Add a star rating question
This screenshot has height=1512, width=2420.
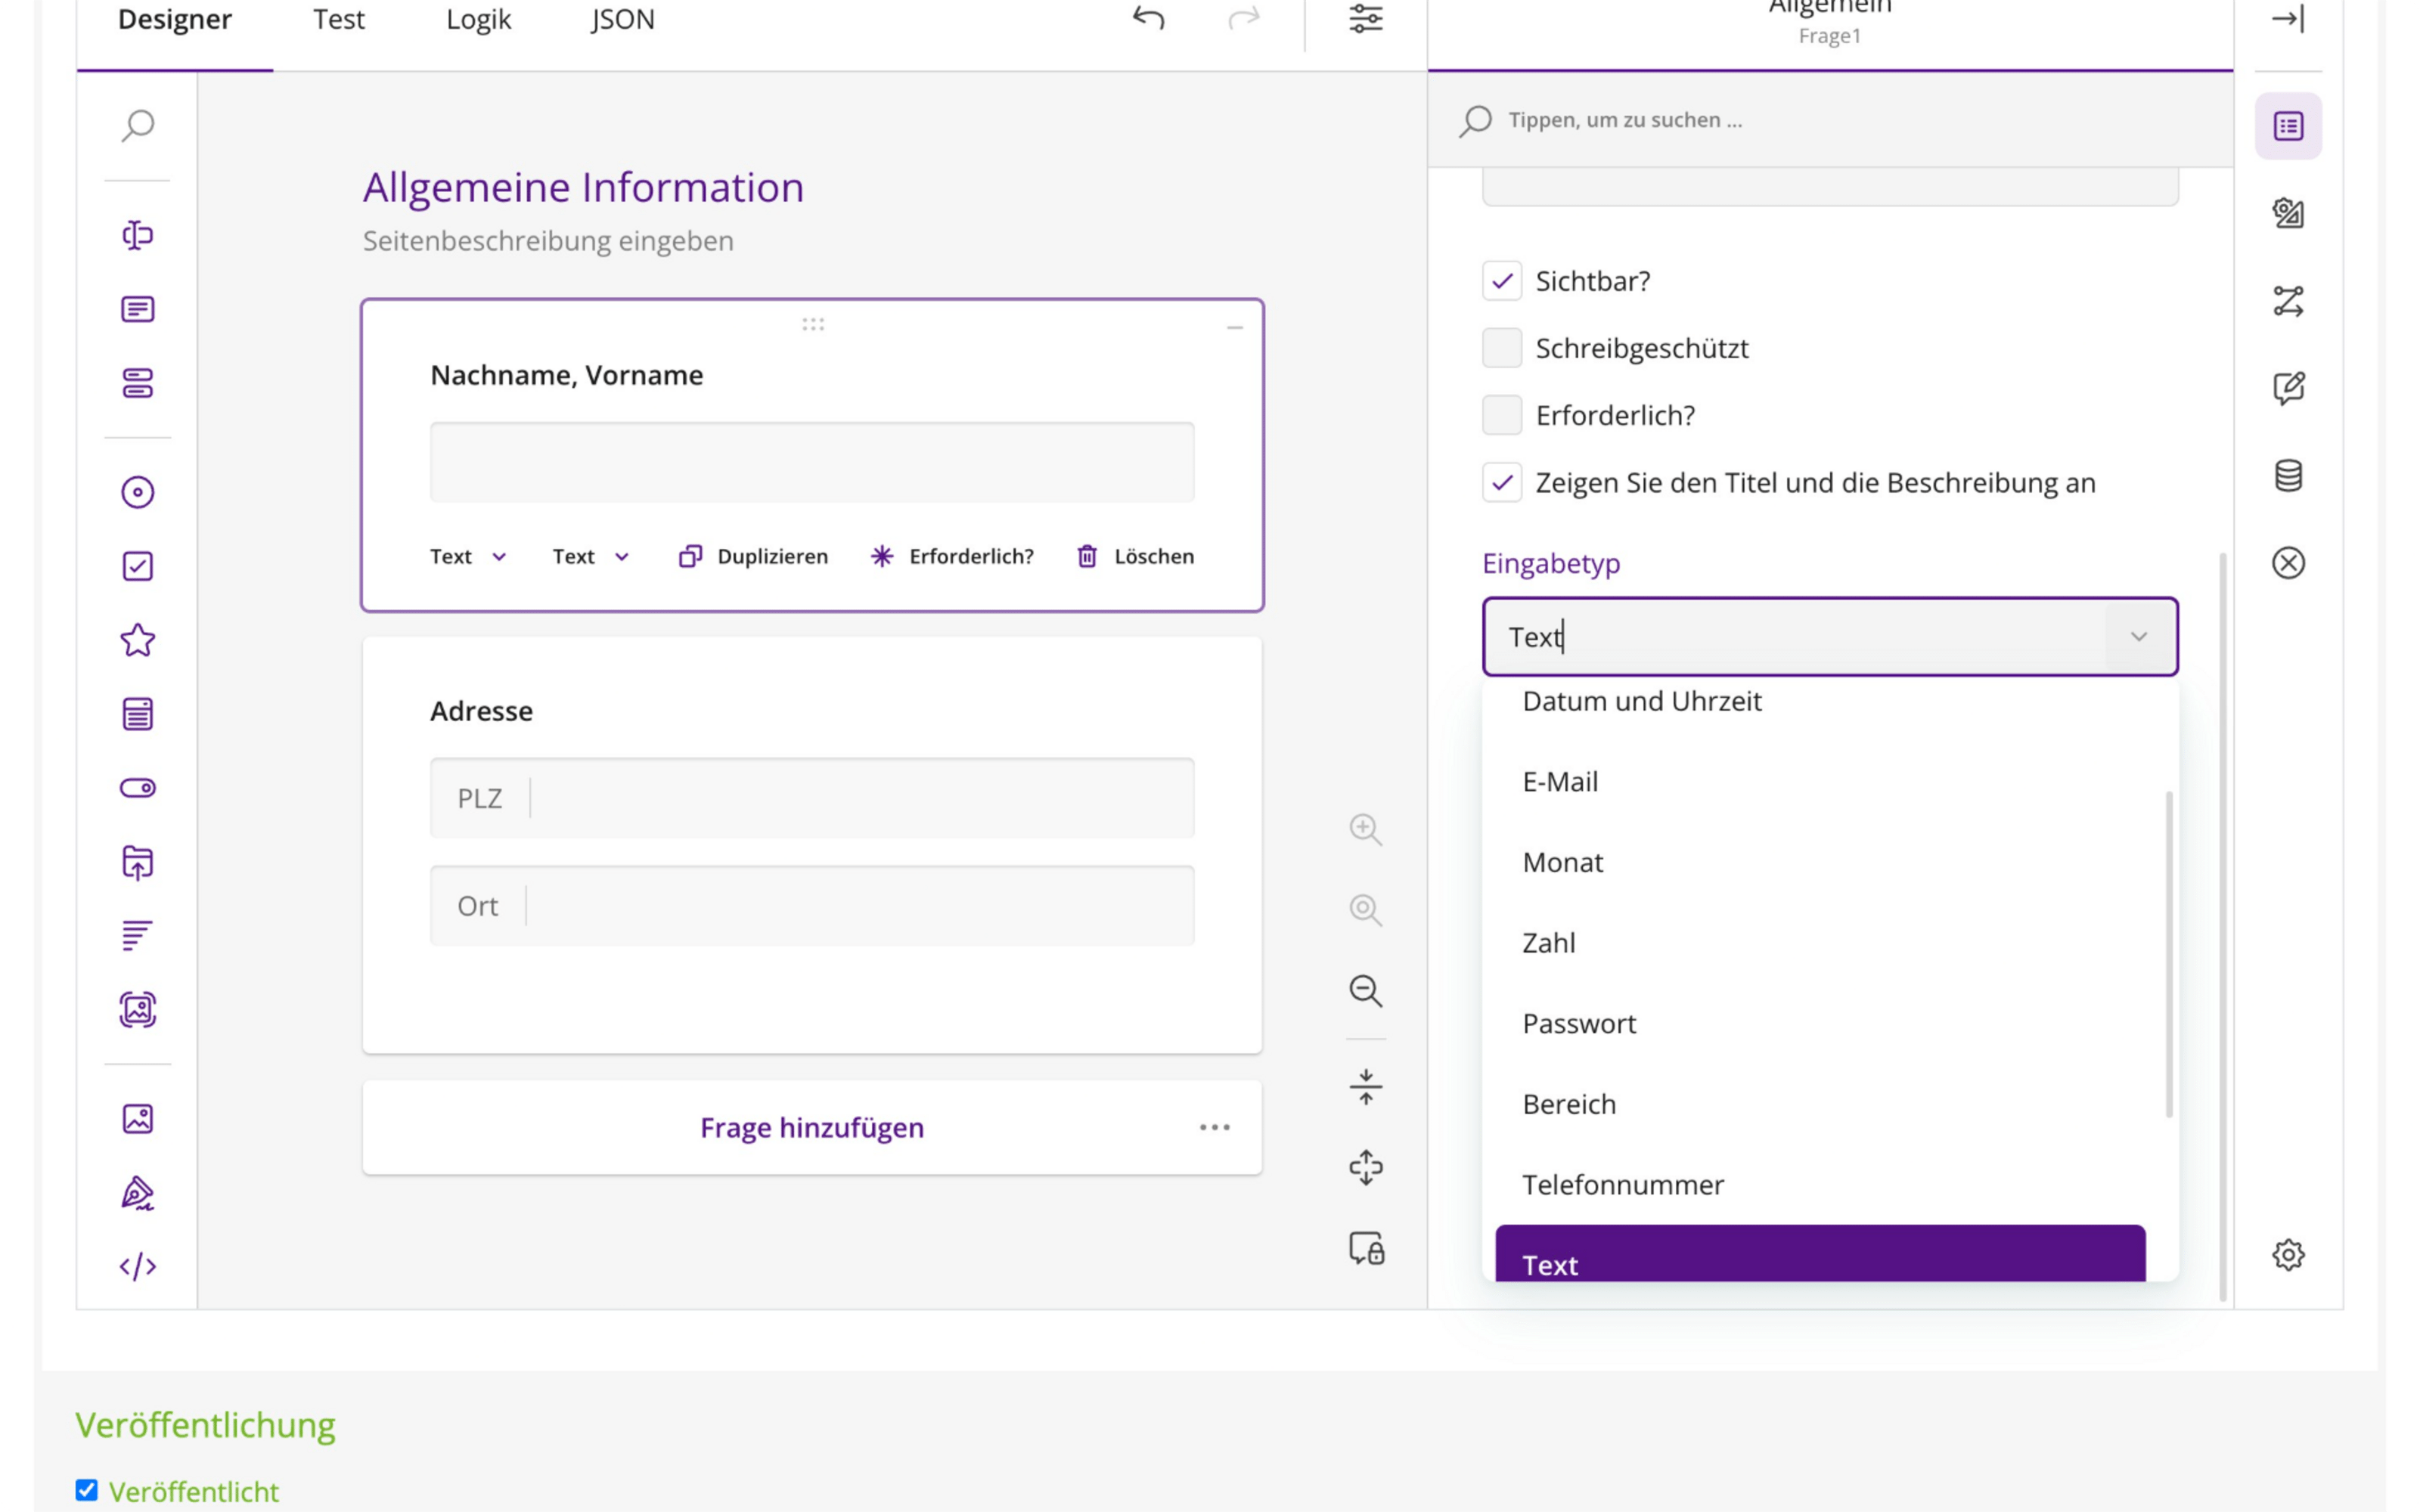click(138, 640)
